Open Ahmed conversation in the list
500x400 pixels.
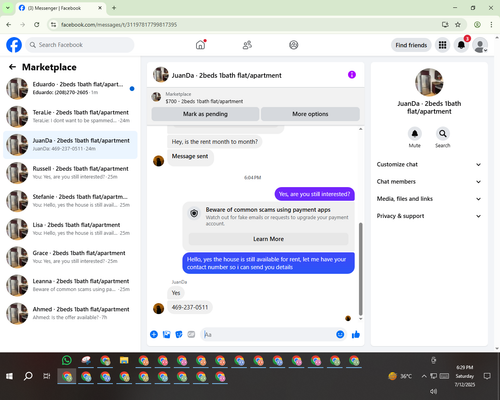(70, 314)
